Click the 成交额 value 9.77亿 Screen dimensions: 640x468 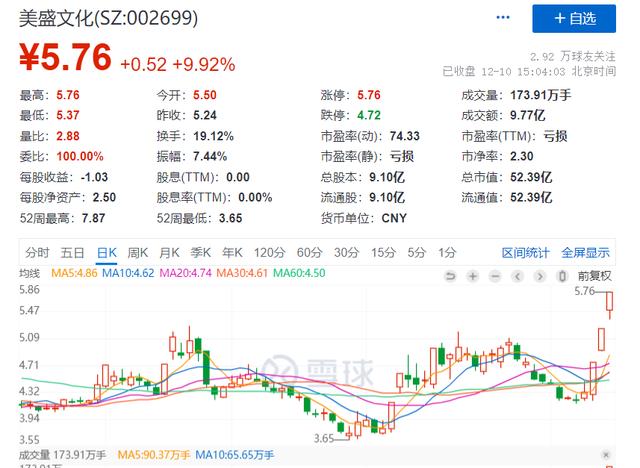pyautogui.click(x=527, y=116)
